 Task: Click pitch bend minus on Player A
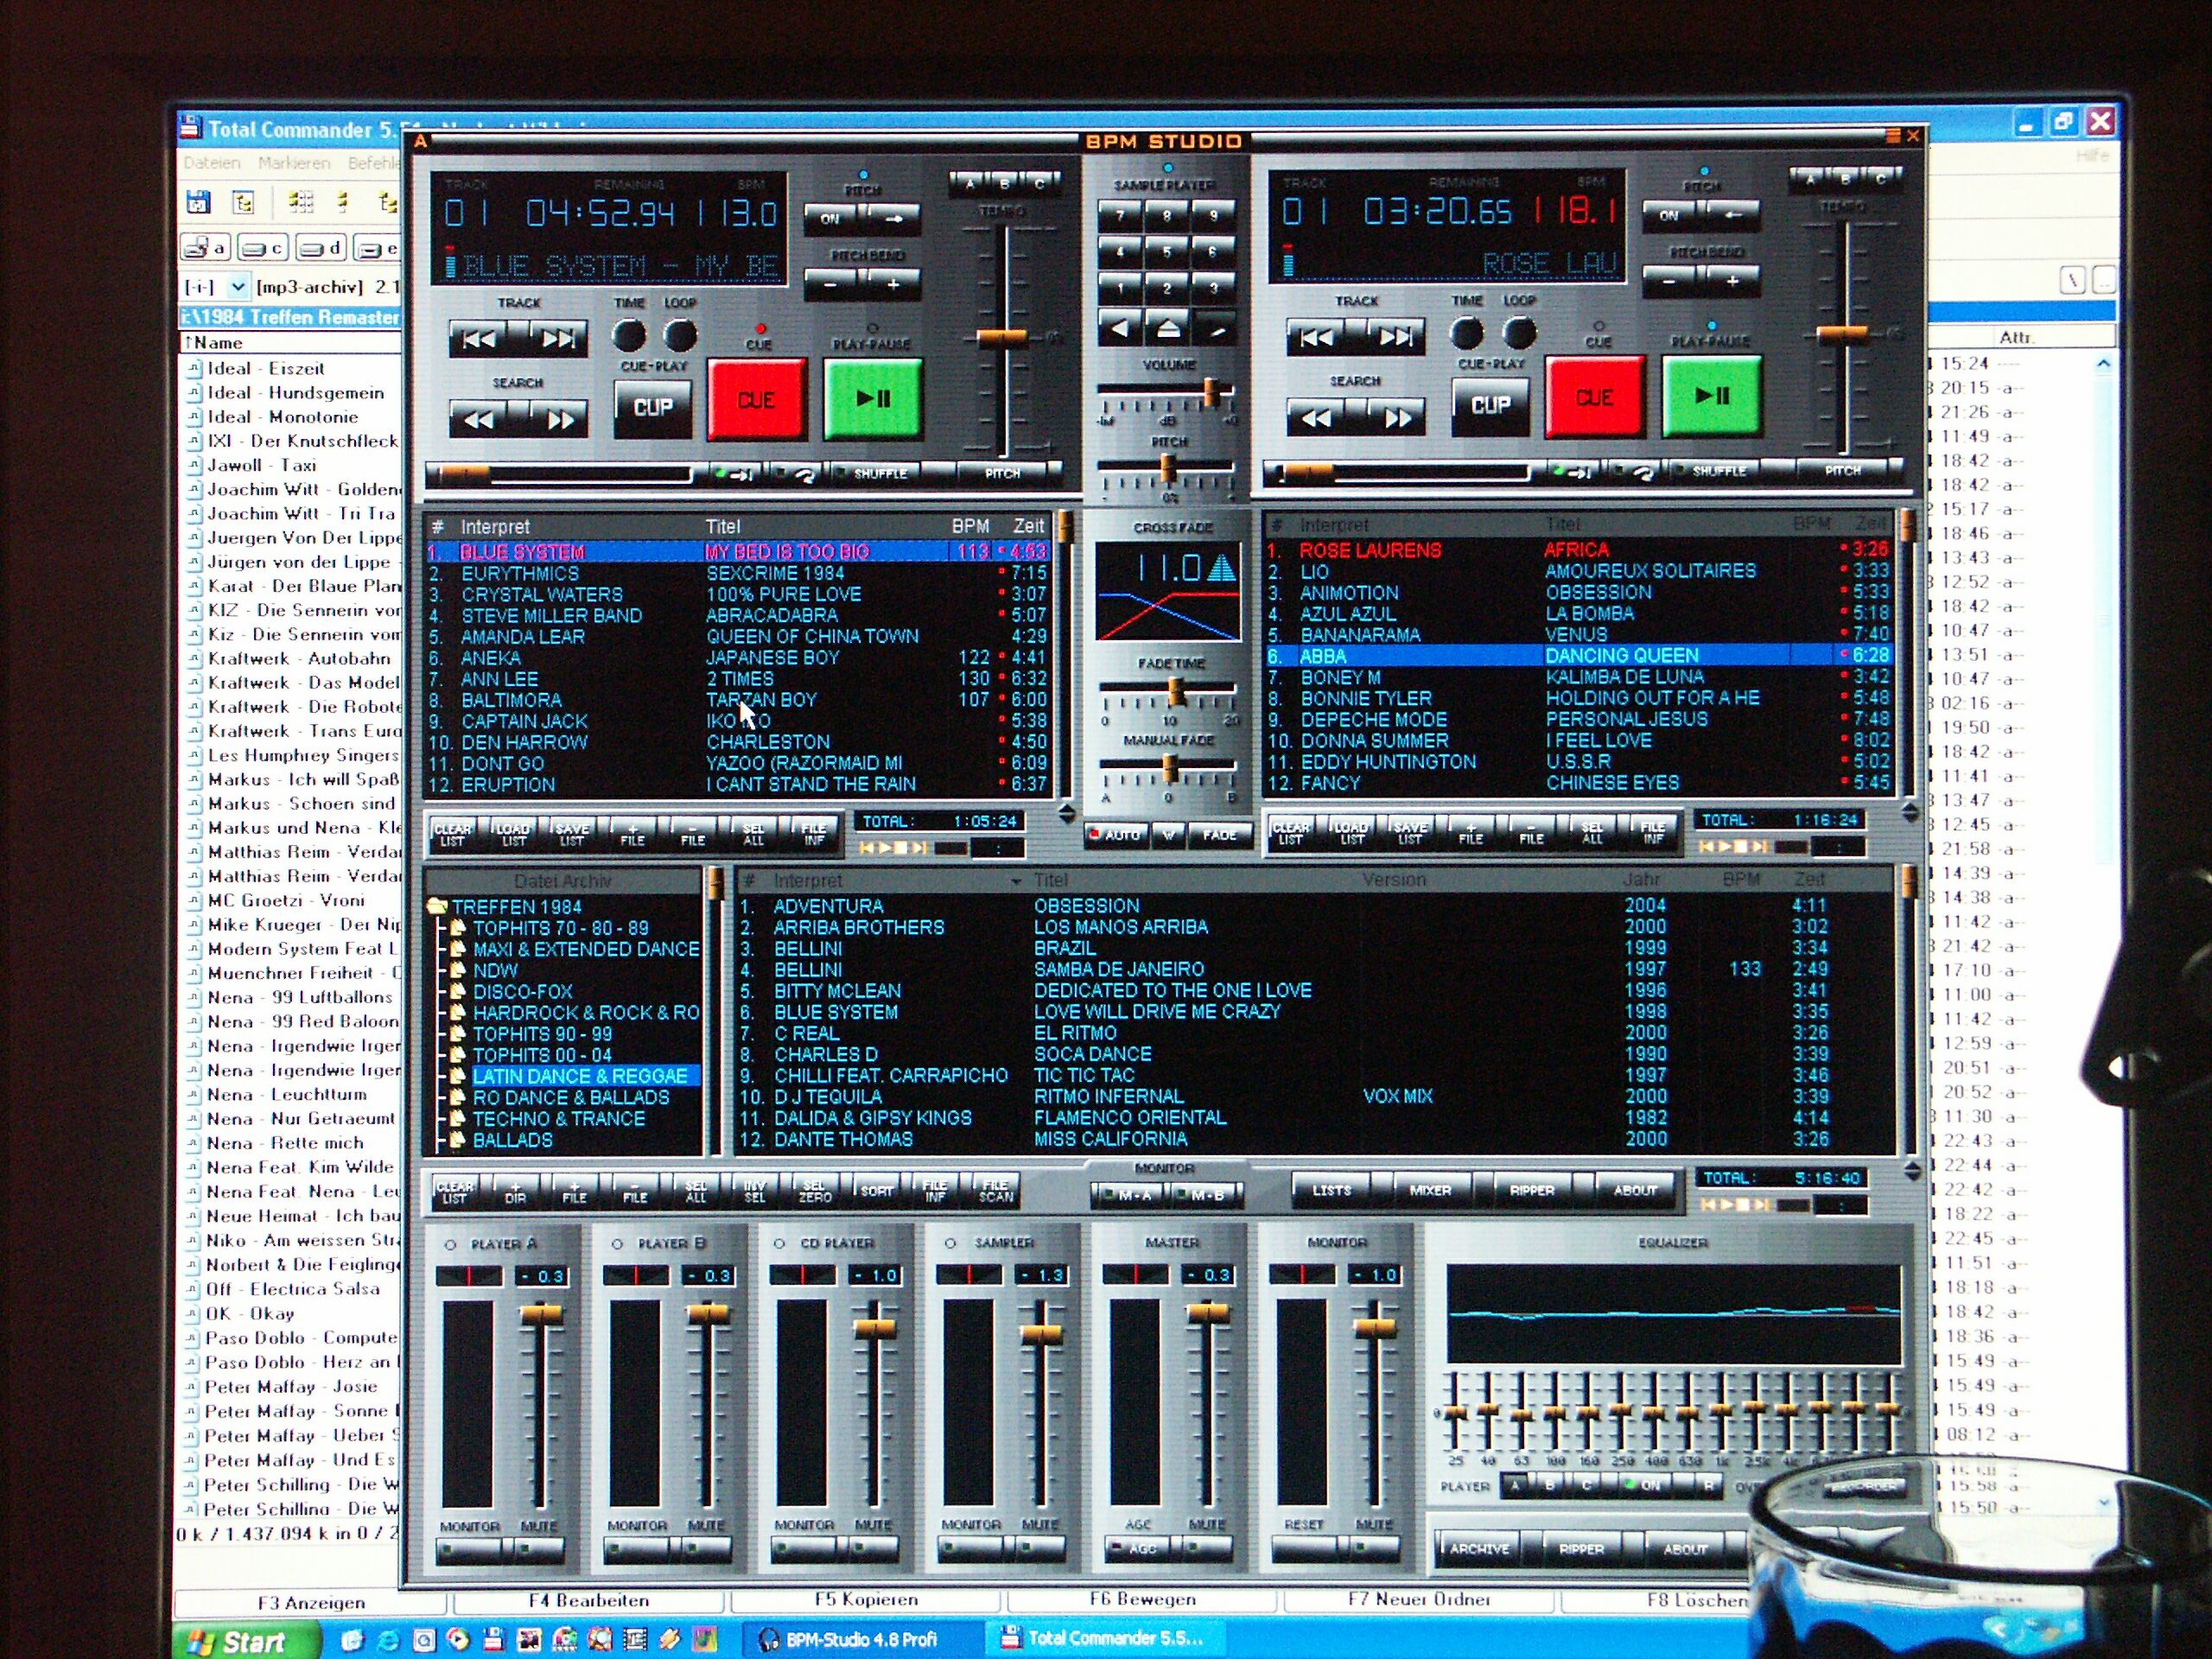pos(831,284)
